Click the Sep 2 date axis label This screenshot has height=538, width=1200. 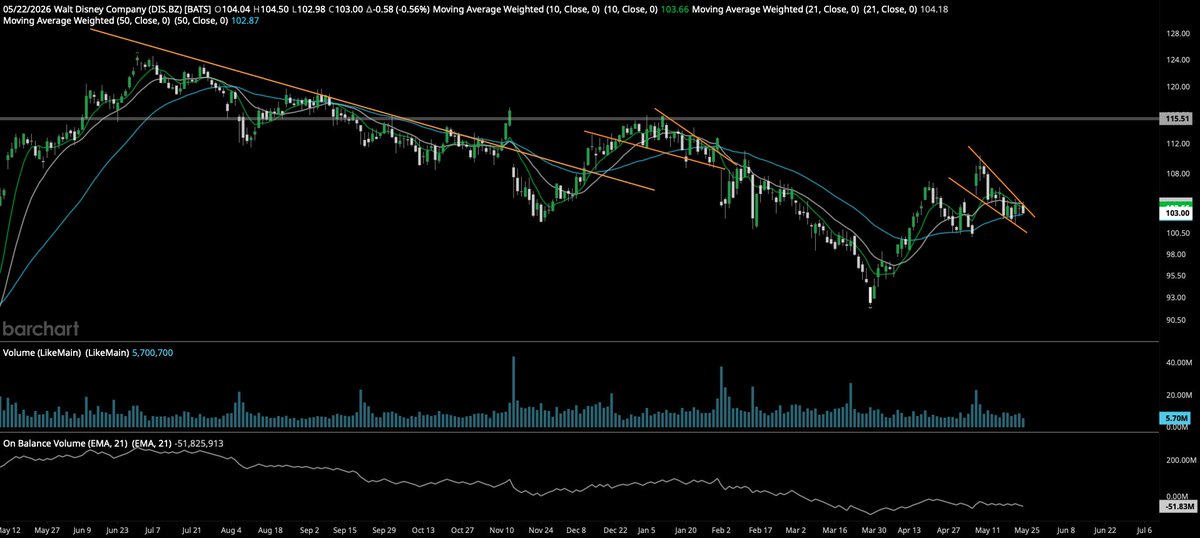point(308,529)
